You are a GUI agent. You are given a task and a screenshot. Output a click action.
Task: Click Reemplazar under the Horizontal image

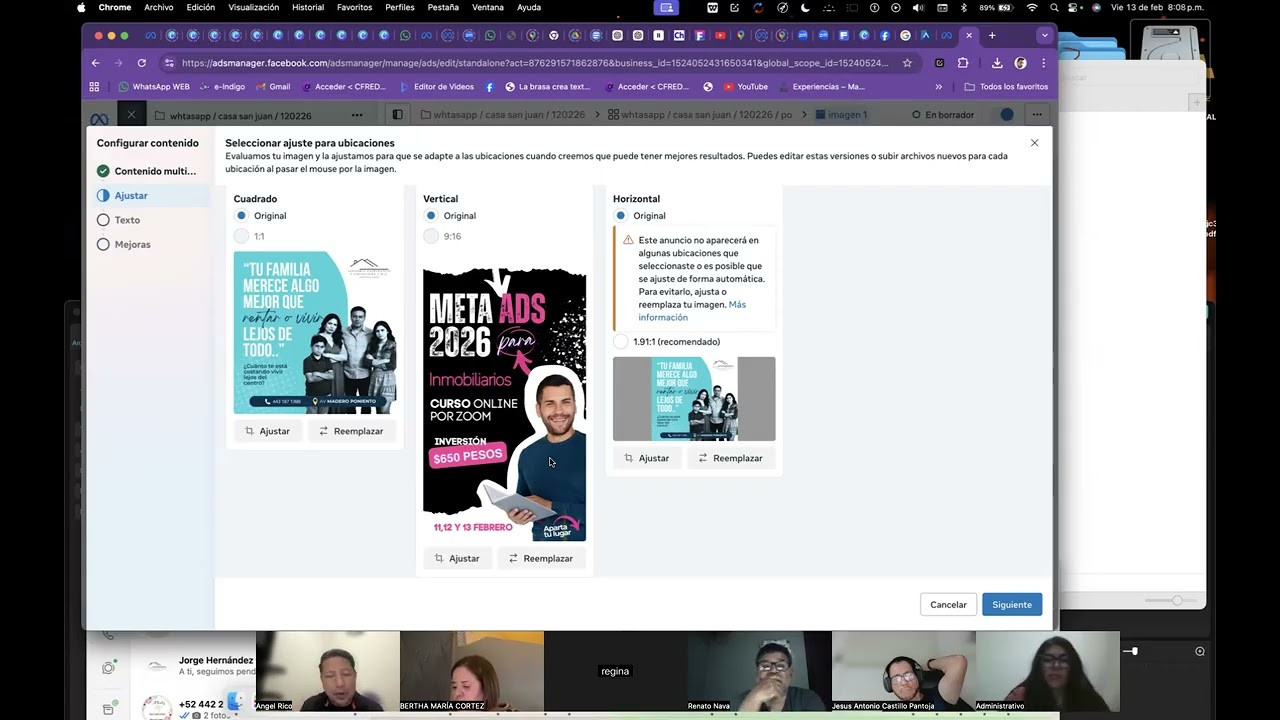[x=731, y=458]
